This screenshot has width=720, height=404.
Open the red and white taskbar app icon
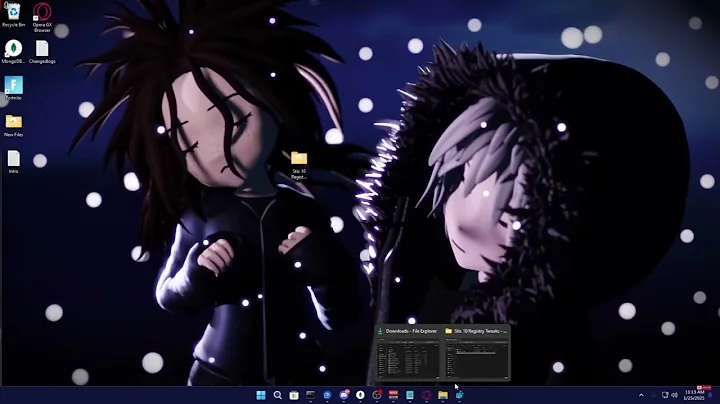(x=394, y=395)
